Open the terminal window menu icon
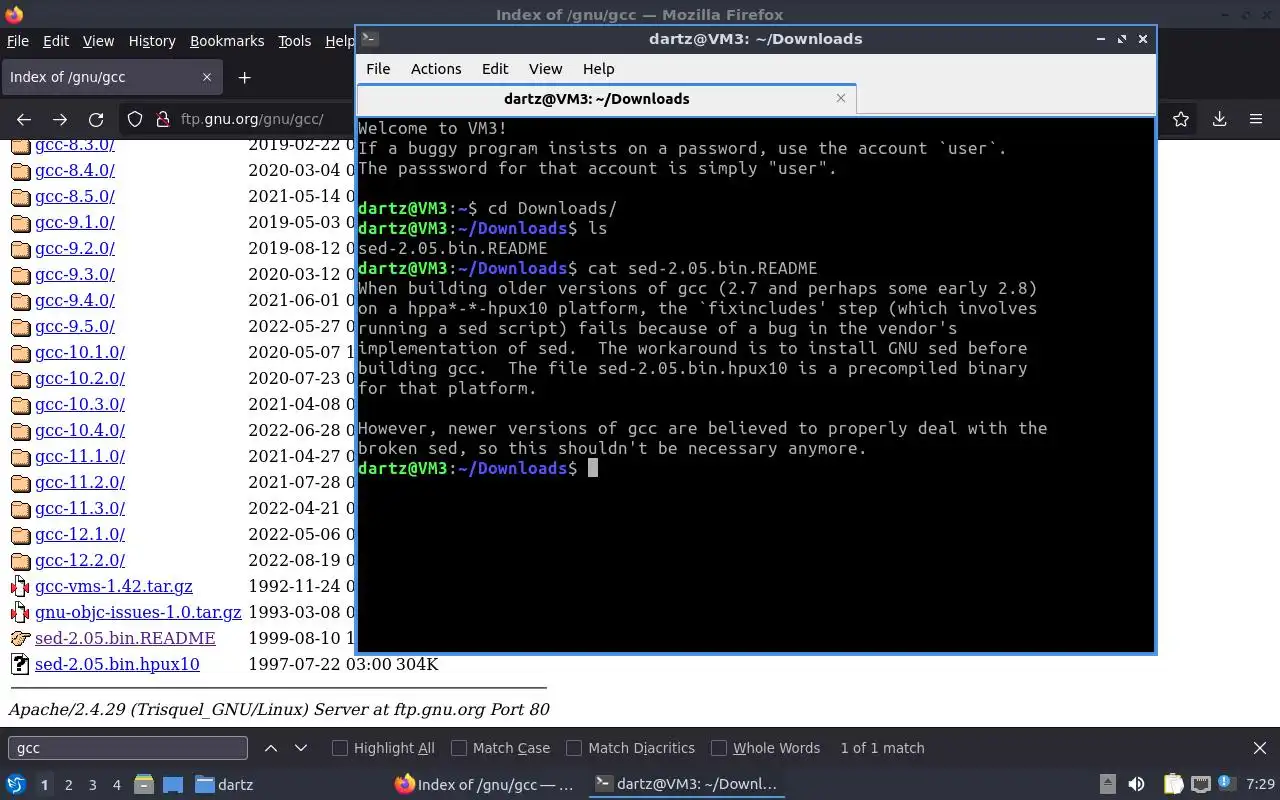This screenshot has width=1280, height=800. coord(369,39)
